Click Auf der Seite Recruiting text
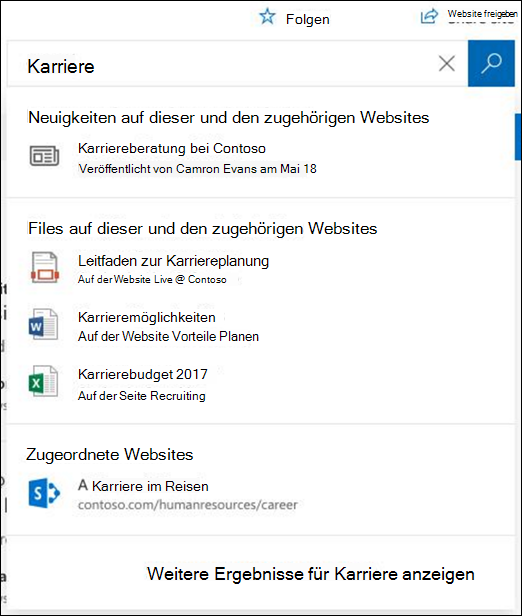The width and height of the screenshot is (522, 616). tap(141, 396)
